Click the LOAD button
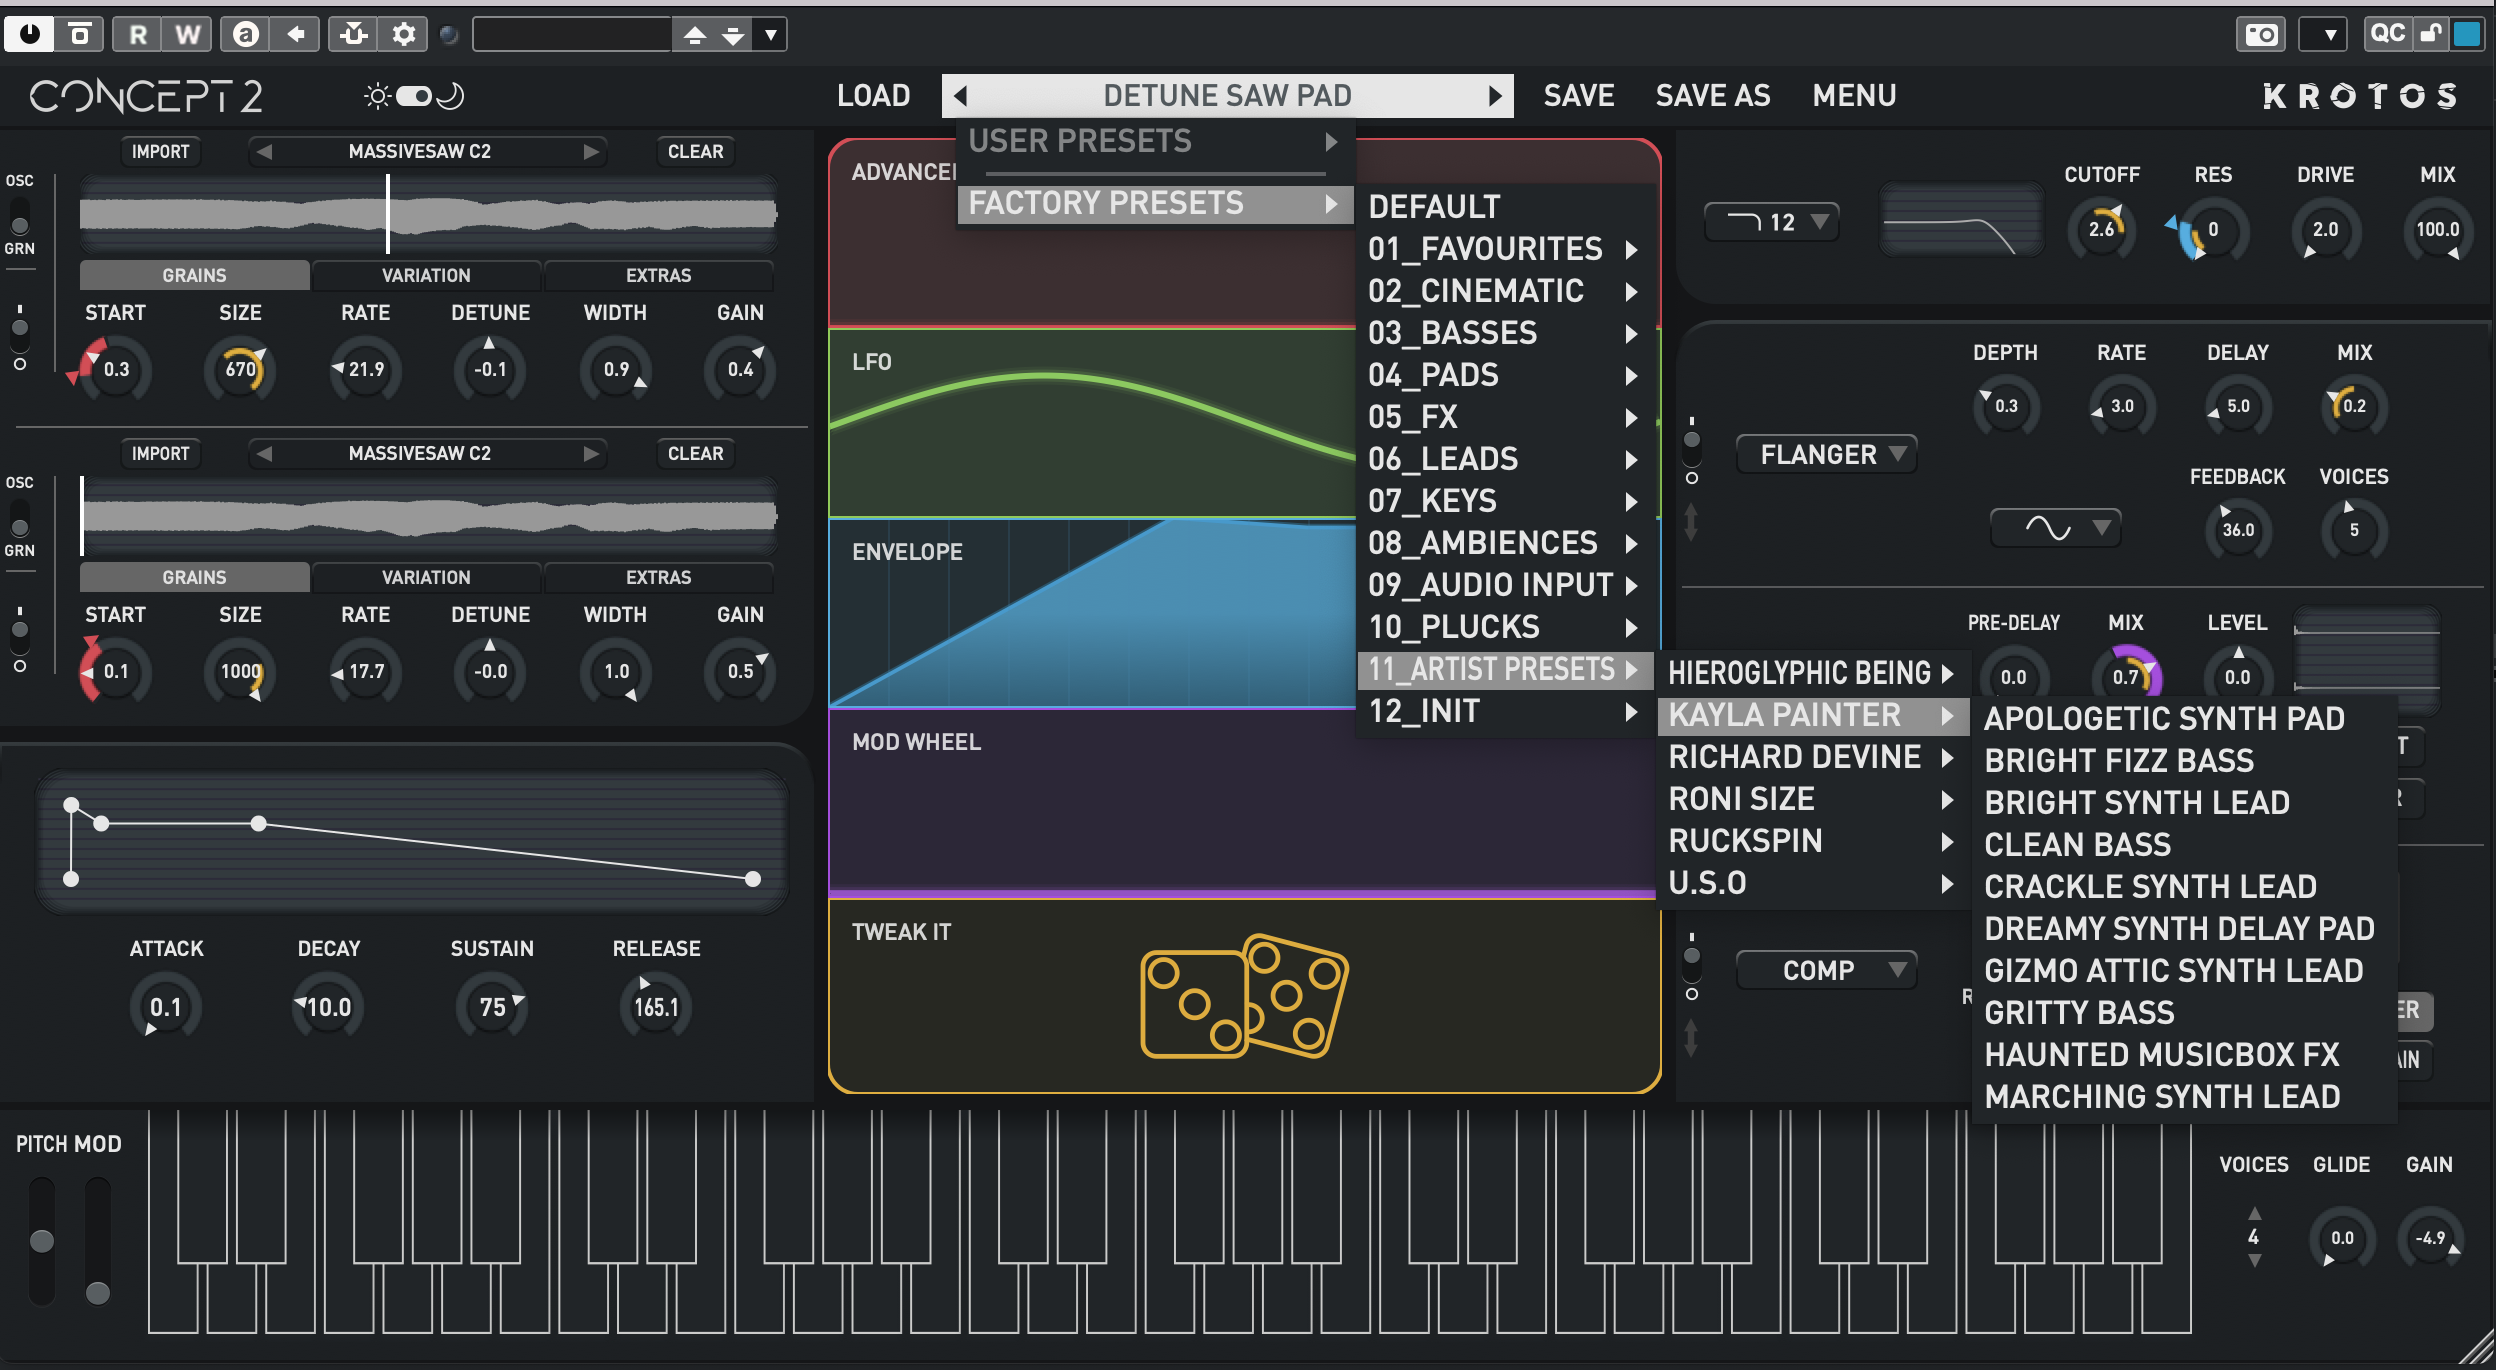The height and width of the screenshot is (1370, 2496). (873, 96)
